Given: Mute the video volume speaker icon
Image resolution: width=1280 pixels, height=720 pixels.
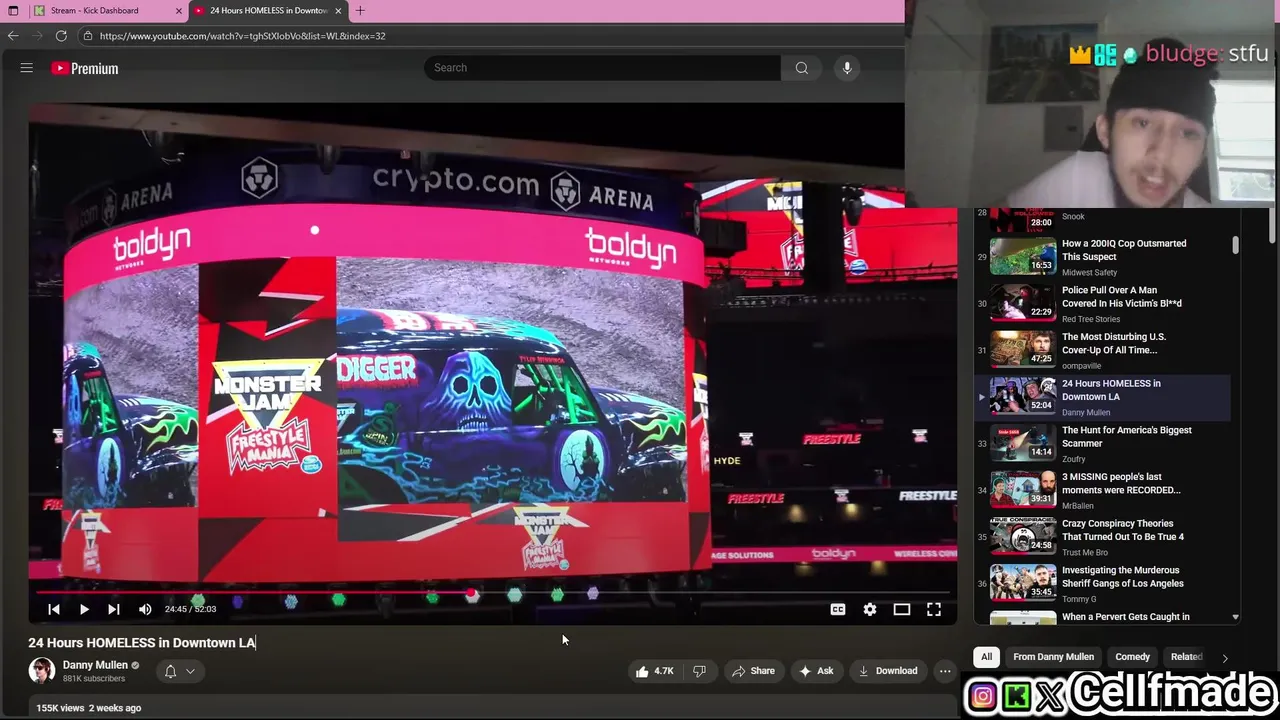Looking at the screenshot, I should (x=145, y=609).
